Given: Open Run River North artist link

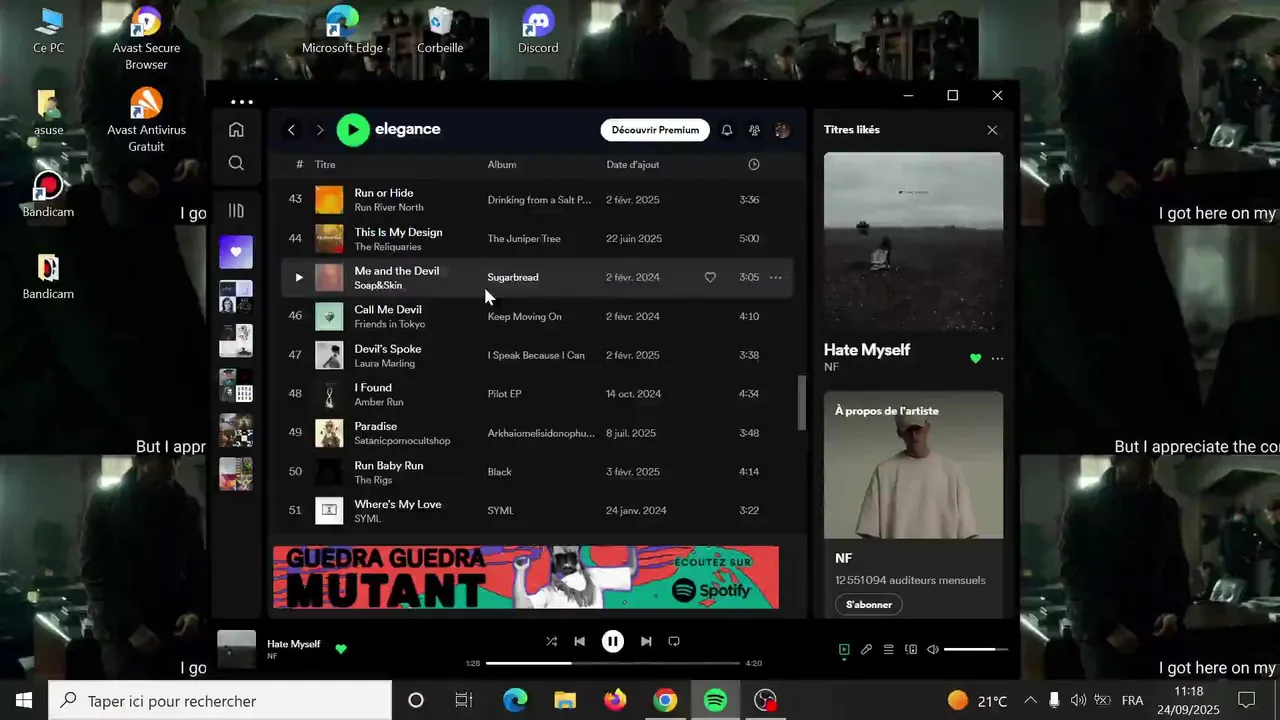Looking at the screenshot, I should coord(389,207).
